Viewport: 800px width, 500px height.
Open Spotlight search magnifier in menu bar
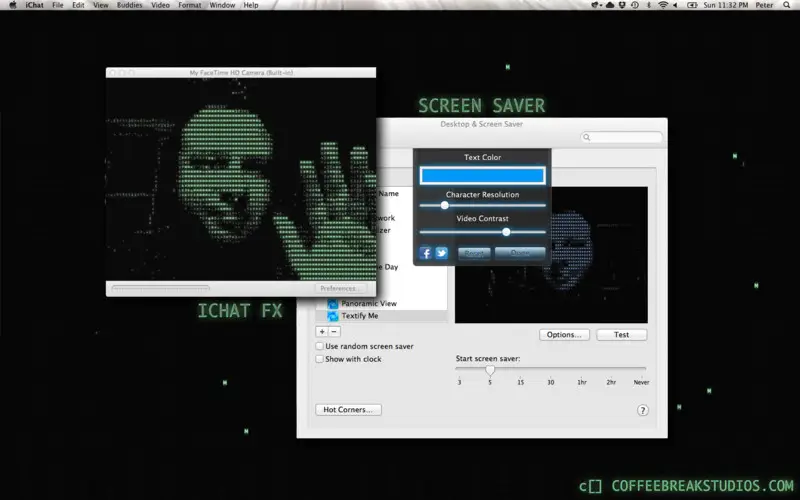786,5
